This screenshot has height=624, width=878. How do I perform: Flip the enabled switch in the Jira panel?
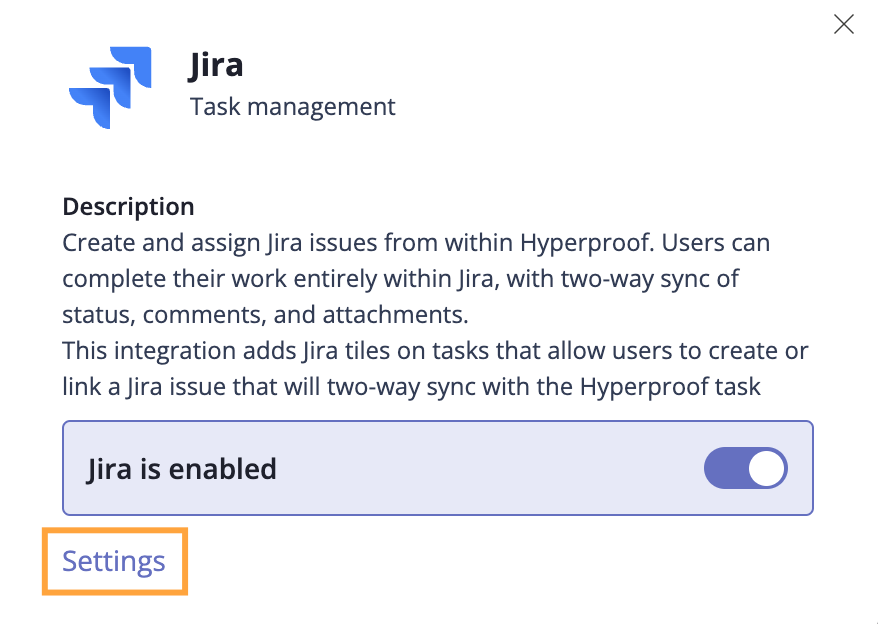point(745,468)
